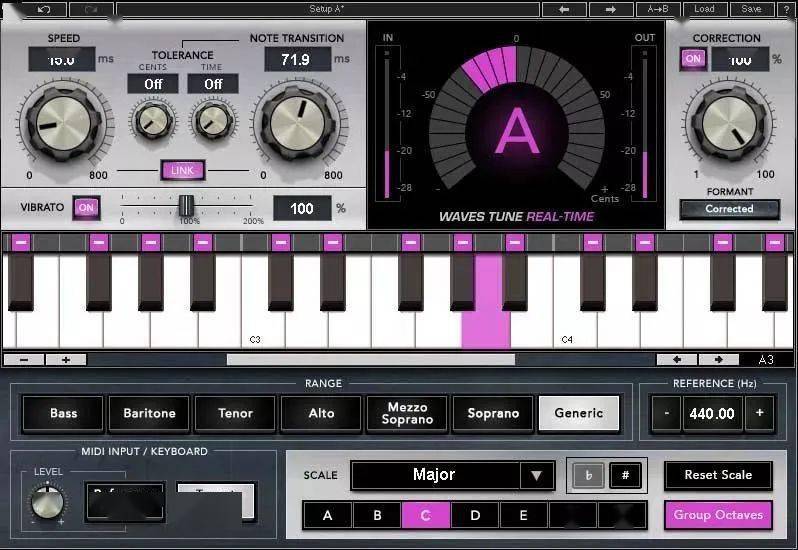Image resolution: width=798 pixels, height=550 pixels.
Task: Open the Major scale dropdown
Action: pyautogui.click(x=452, y=475)
